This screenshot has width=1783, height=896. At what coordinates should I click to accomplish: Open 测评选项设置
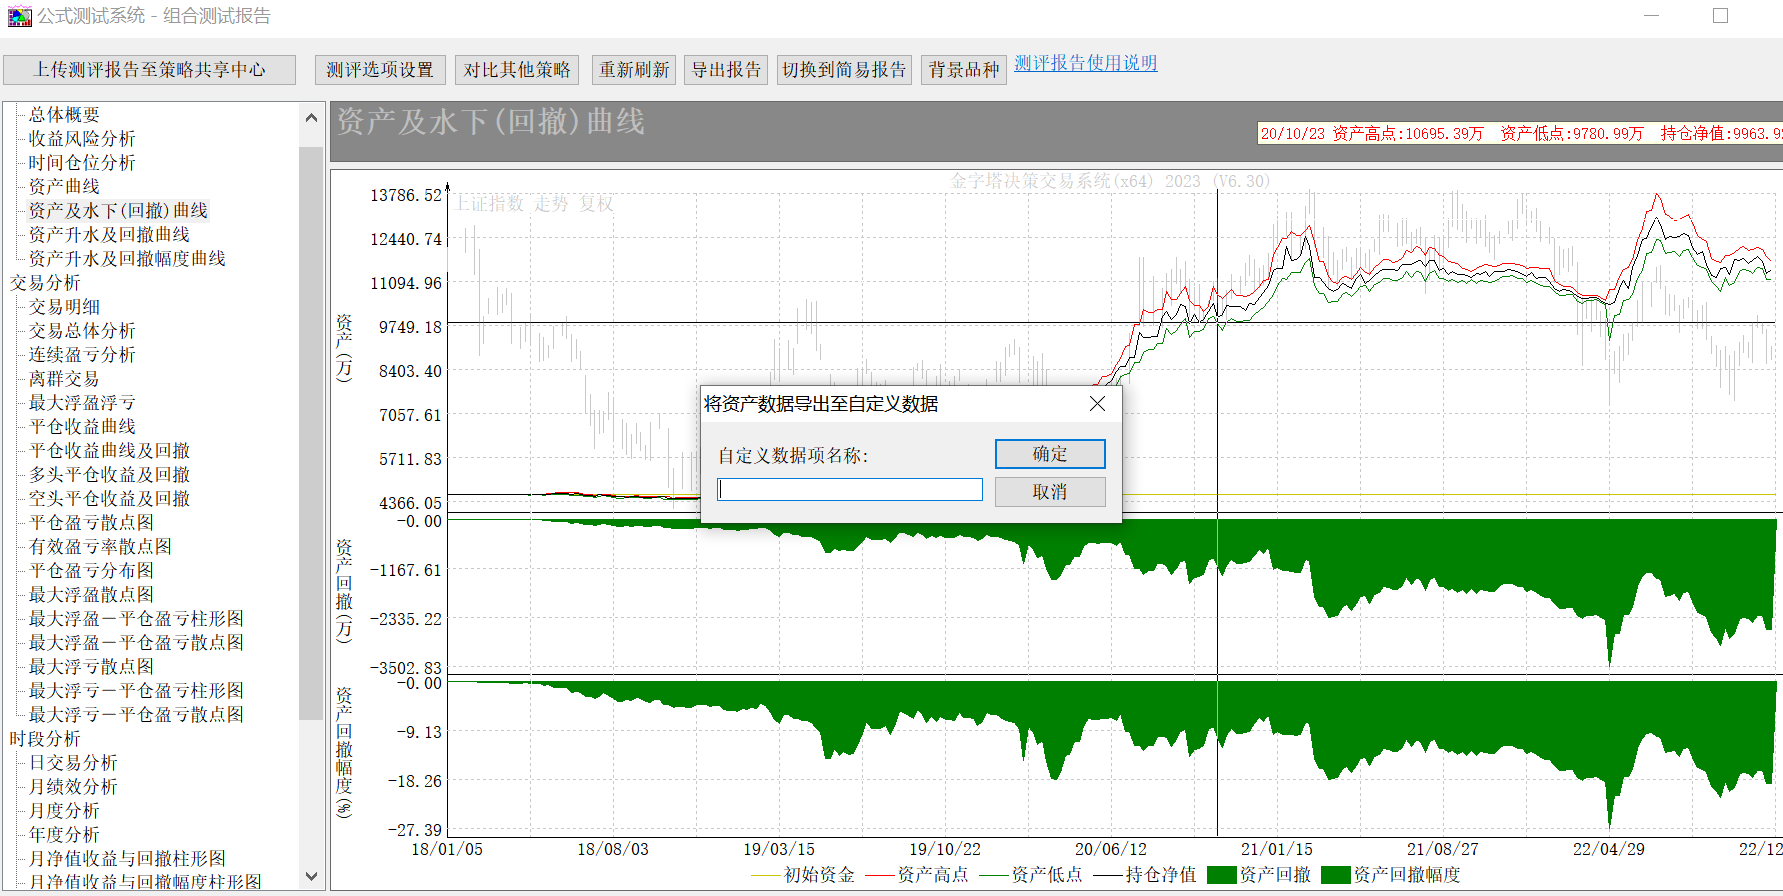coord(380,70)
